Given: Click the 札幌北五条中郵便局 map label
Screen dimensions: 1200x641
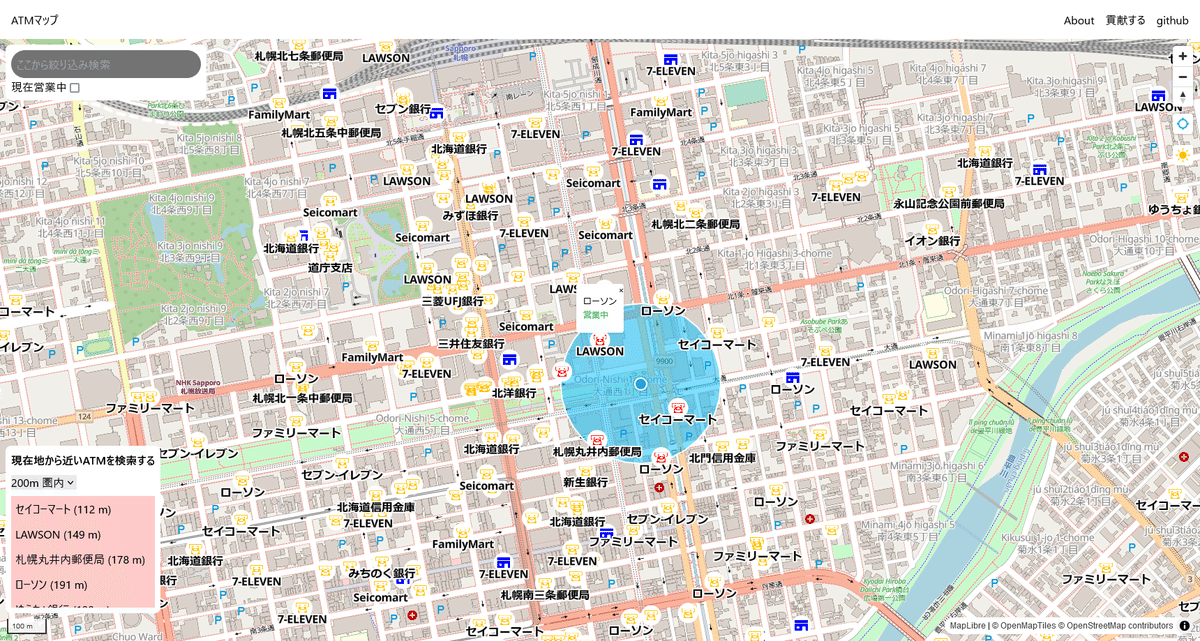Looking at the screenshot, I should 331,133.
